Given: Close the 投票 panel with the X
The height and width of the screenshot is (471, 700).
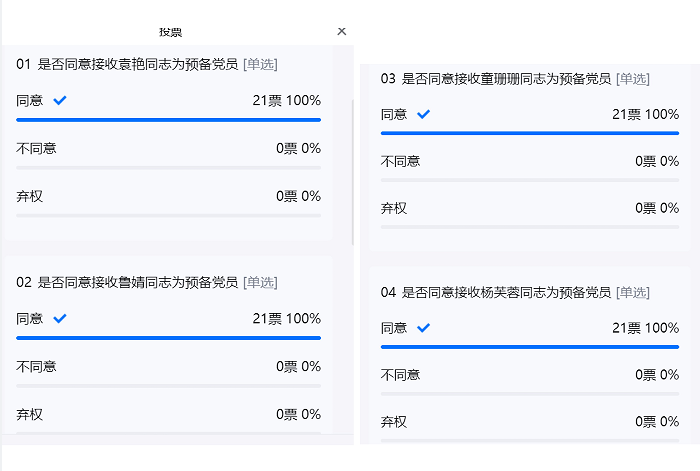Looking at the screenshot, I should pos(342,31).
